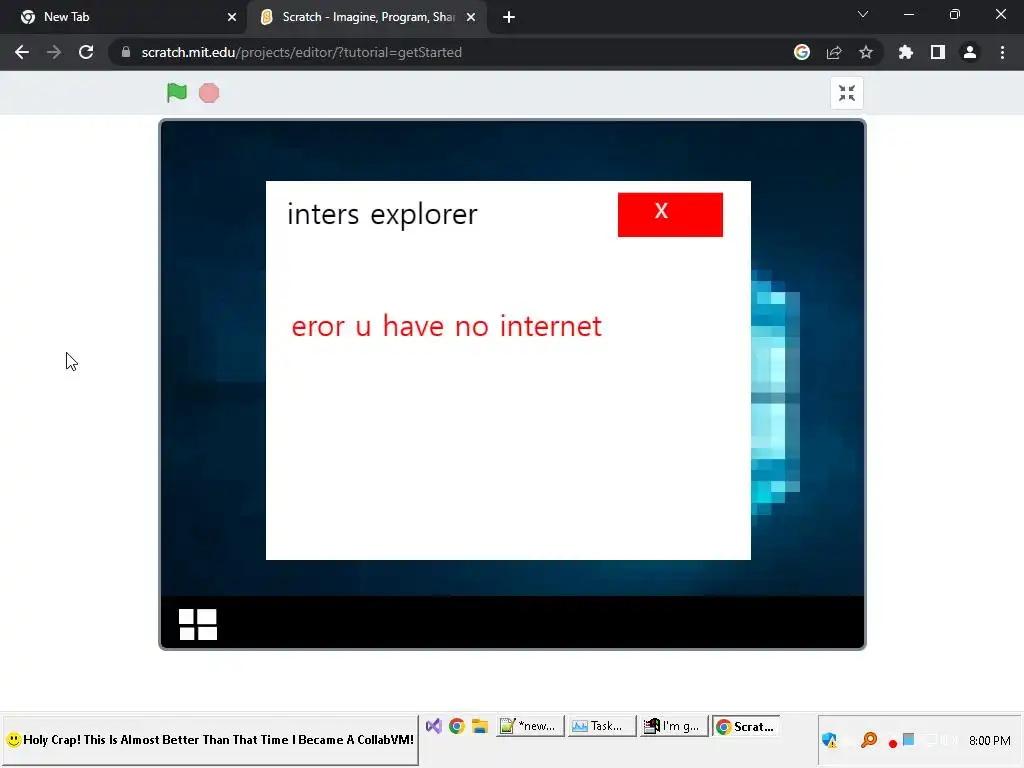The width and height of the screenshot is (1024, 768).
Task: Toggle the browser side panel
Action: point(938,52)
